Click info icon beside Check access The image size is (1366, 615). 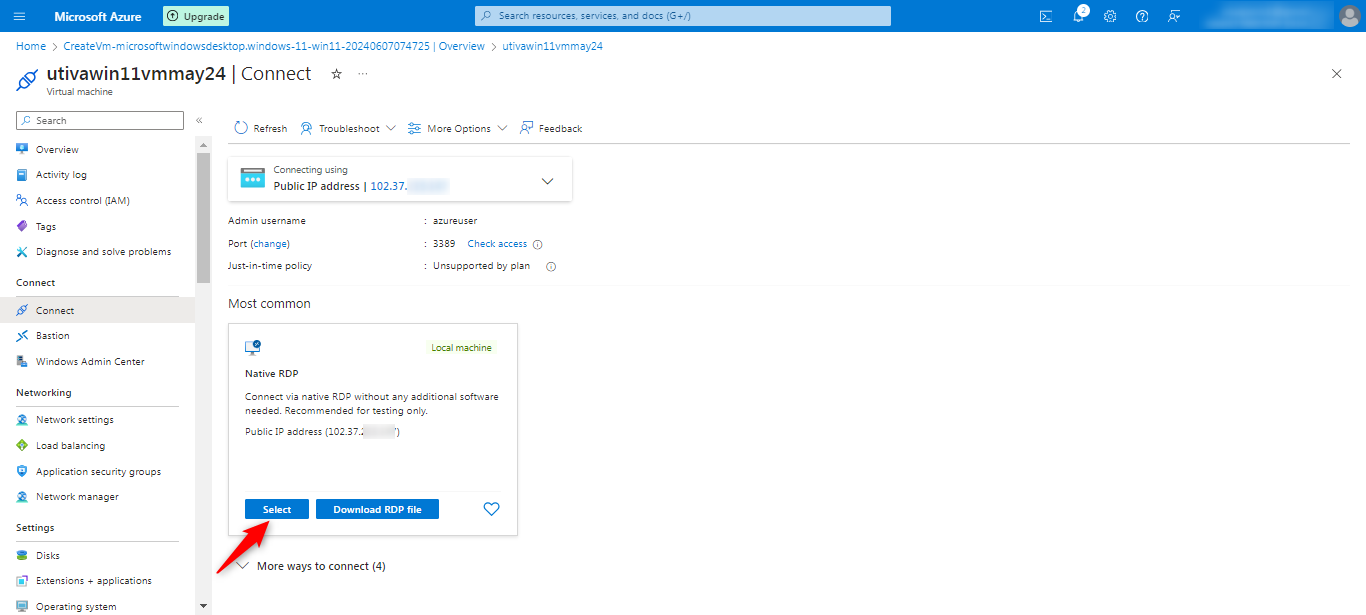click(x=537, y=244)
